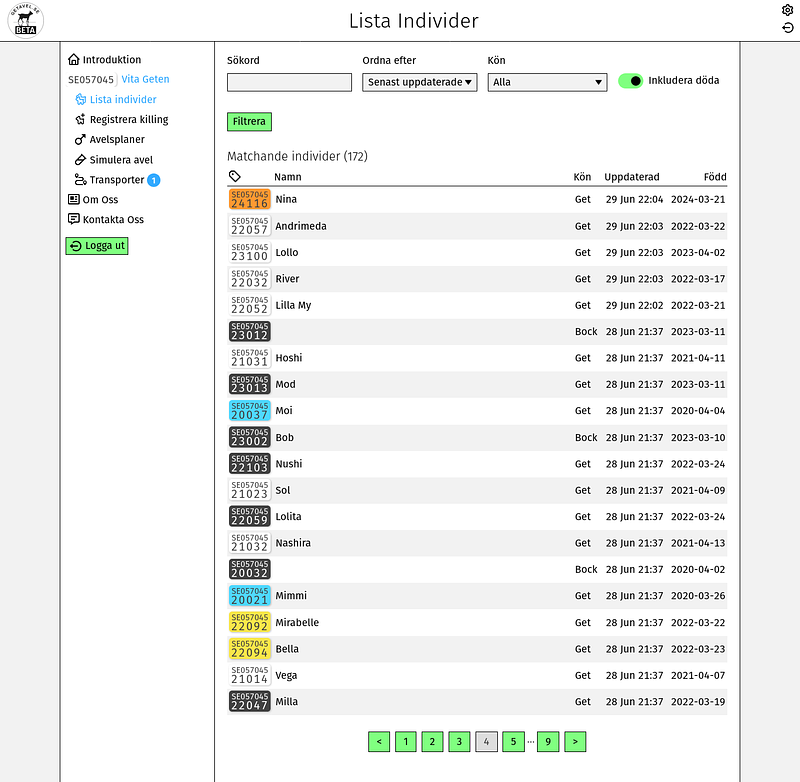Expand the Kön dropdown
This screenshot has height=782, width=800.
click(x=547, y=82)
